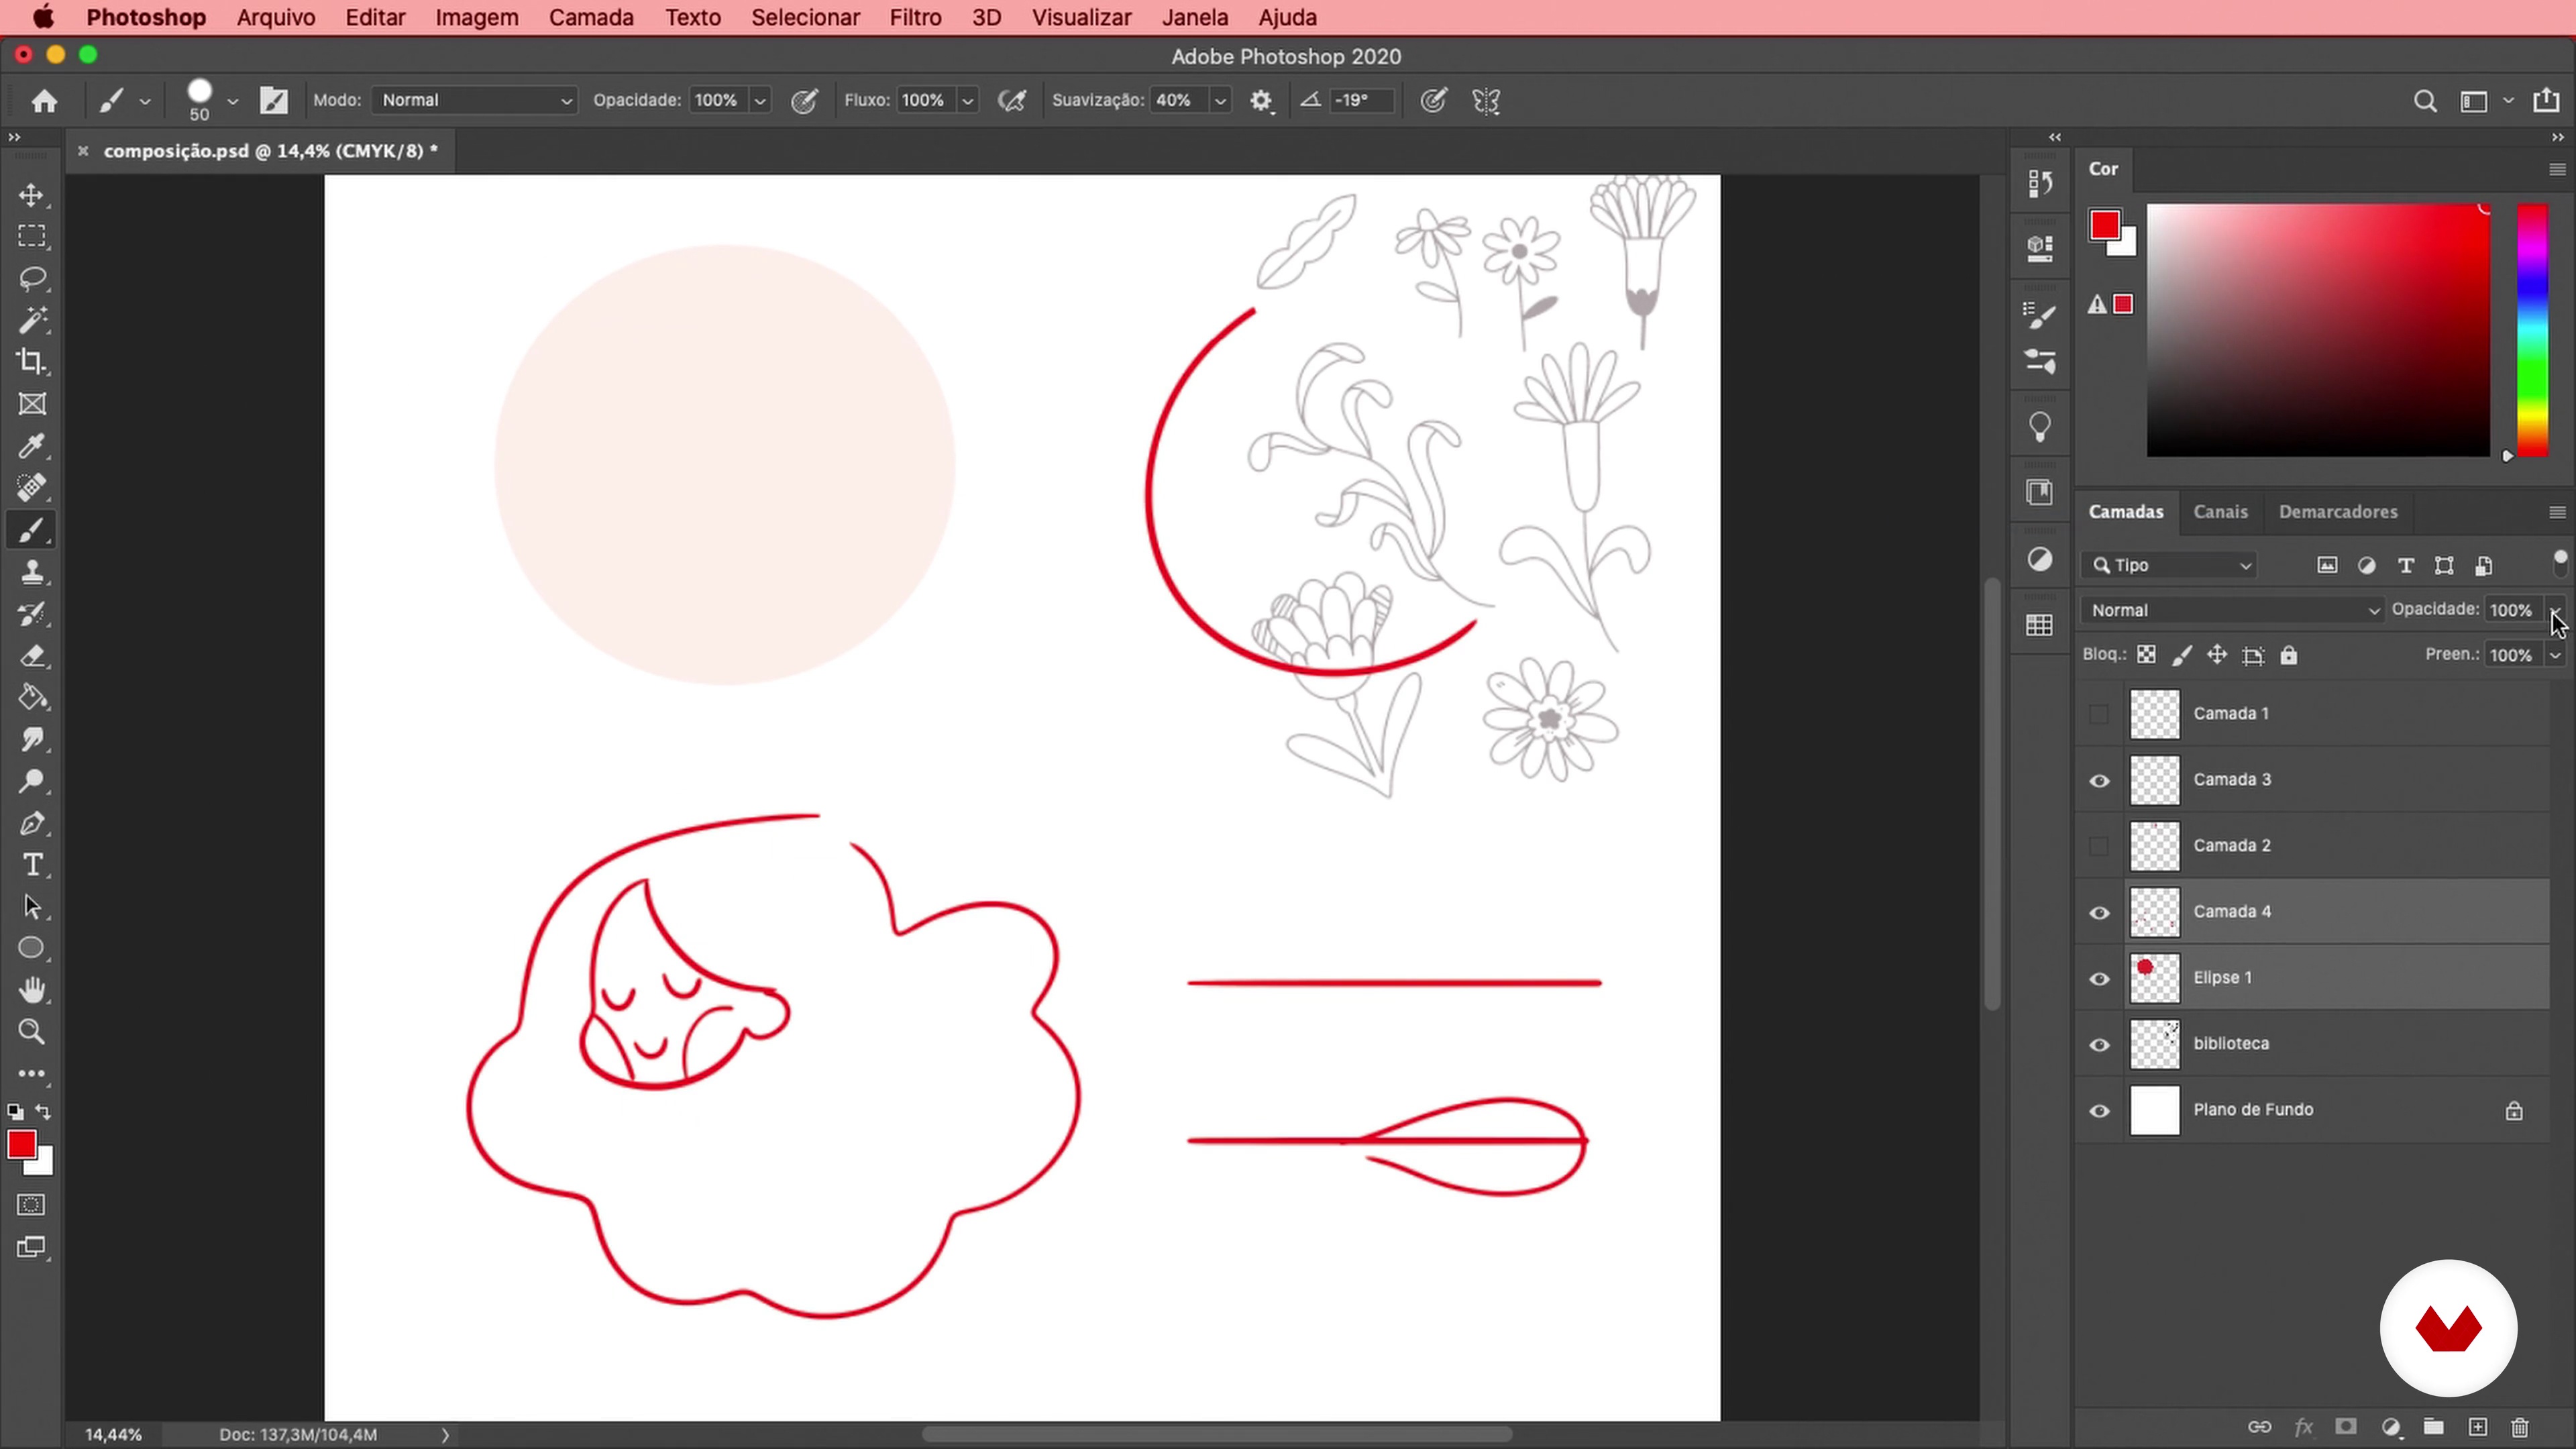The width and height of the screenshot is (2576, 1449).
Task: Select the Clone Stamp tool
Action: pyautogui.click(x=32, y=572)
